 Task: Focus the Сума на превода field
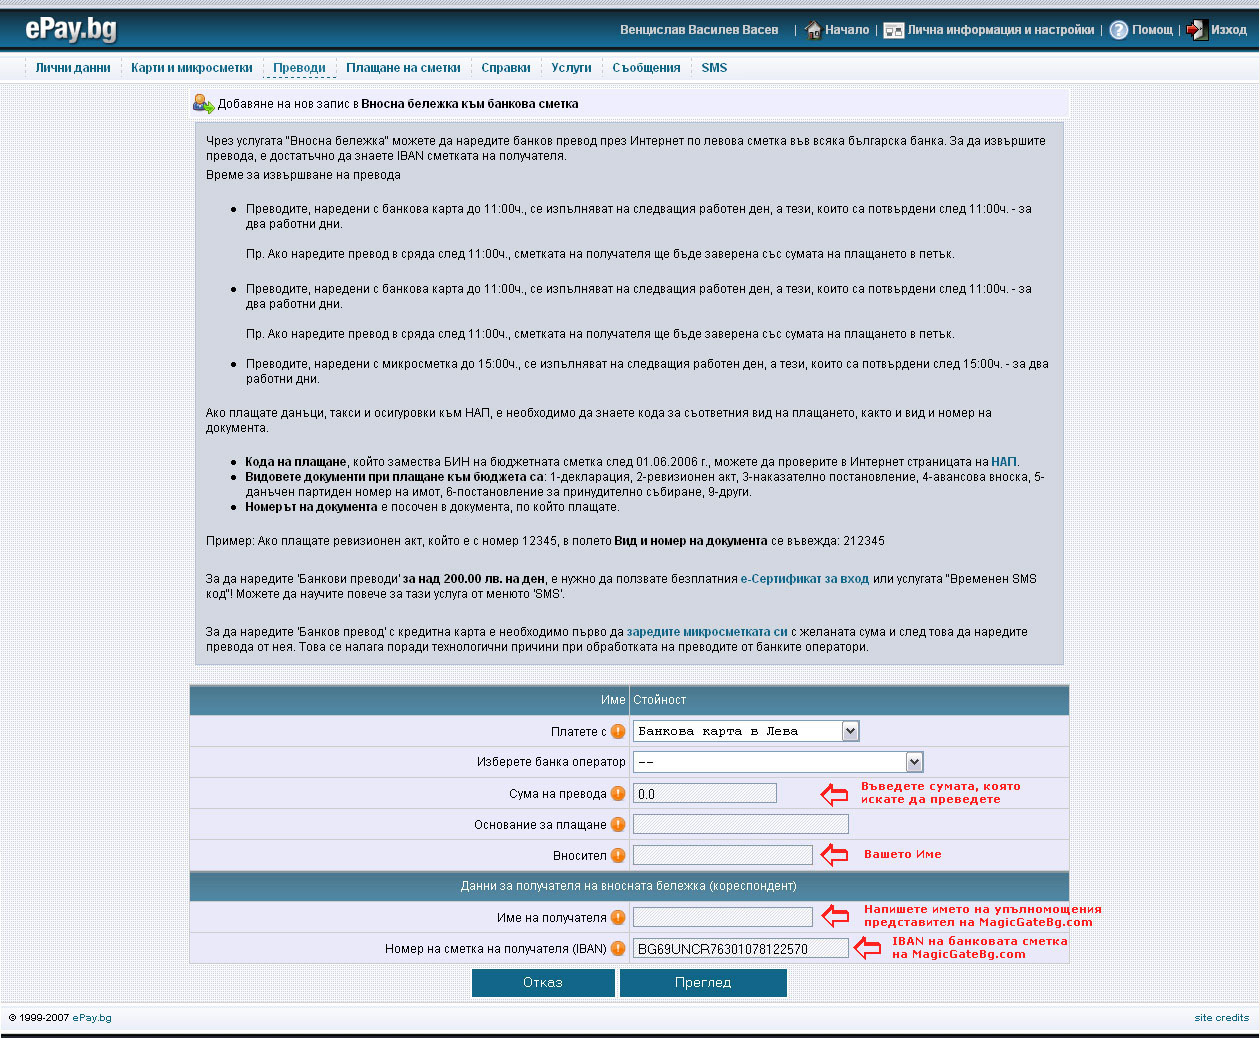pos(705,793)
